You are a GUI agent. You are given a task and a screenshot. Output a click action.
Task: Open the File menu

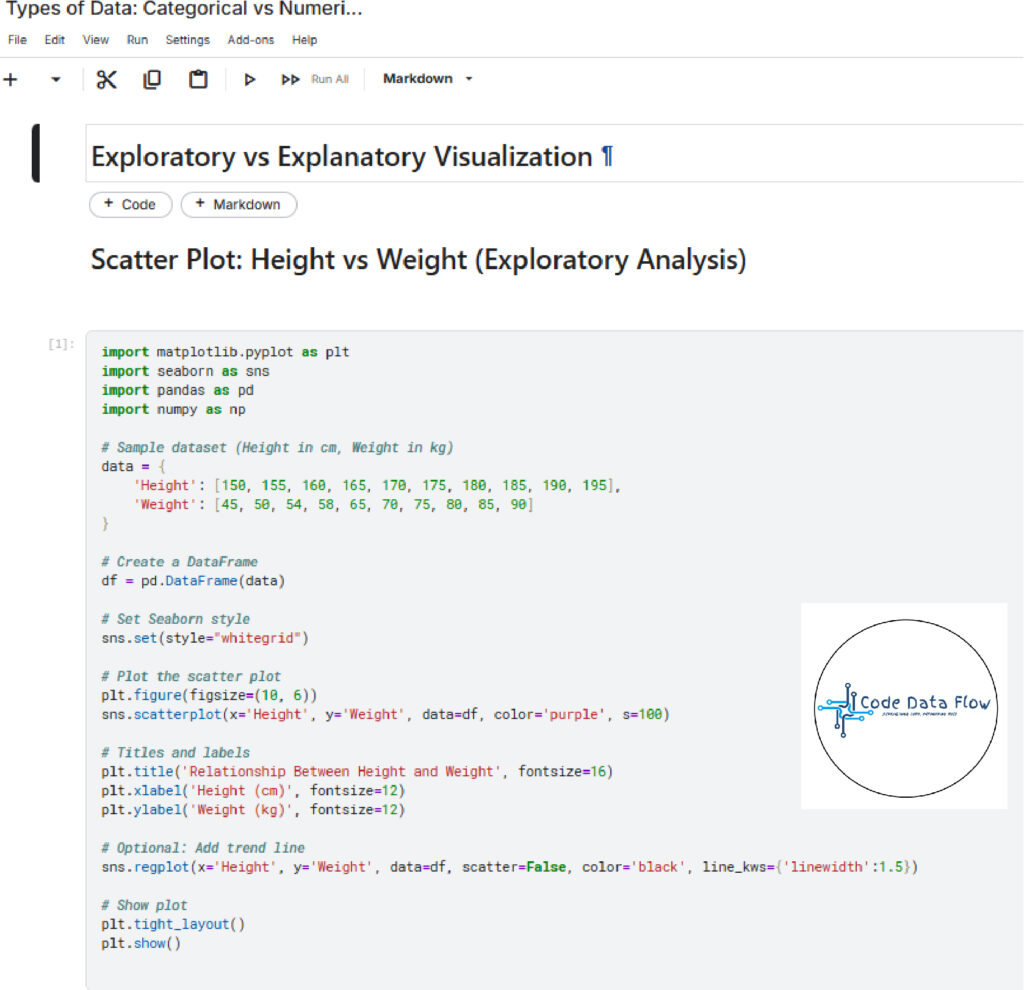pos(17,40)
